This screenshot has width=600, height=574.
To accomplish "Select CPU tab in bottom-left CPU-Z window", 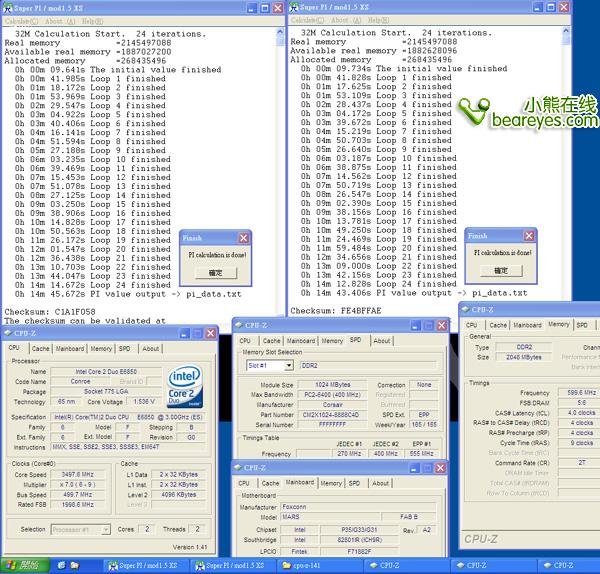I will pyautogui.click(x=14, y=348).
